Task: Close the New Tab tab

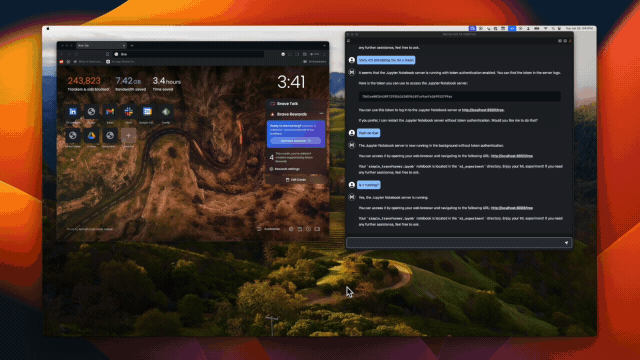Action: point(124,46)
